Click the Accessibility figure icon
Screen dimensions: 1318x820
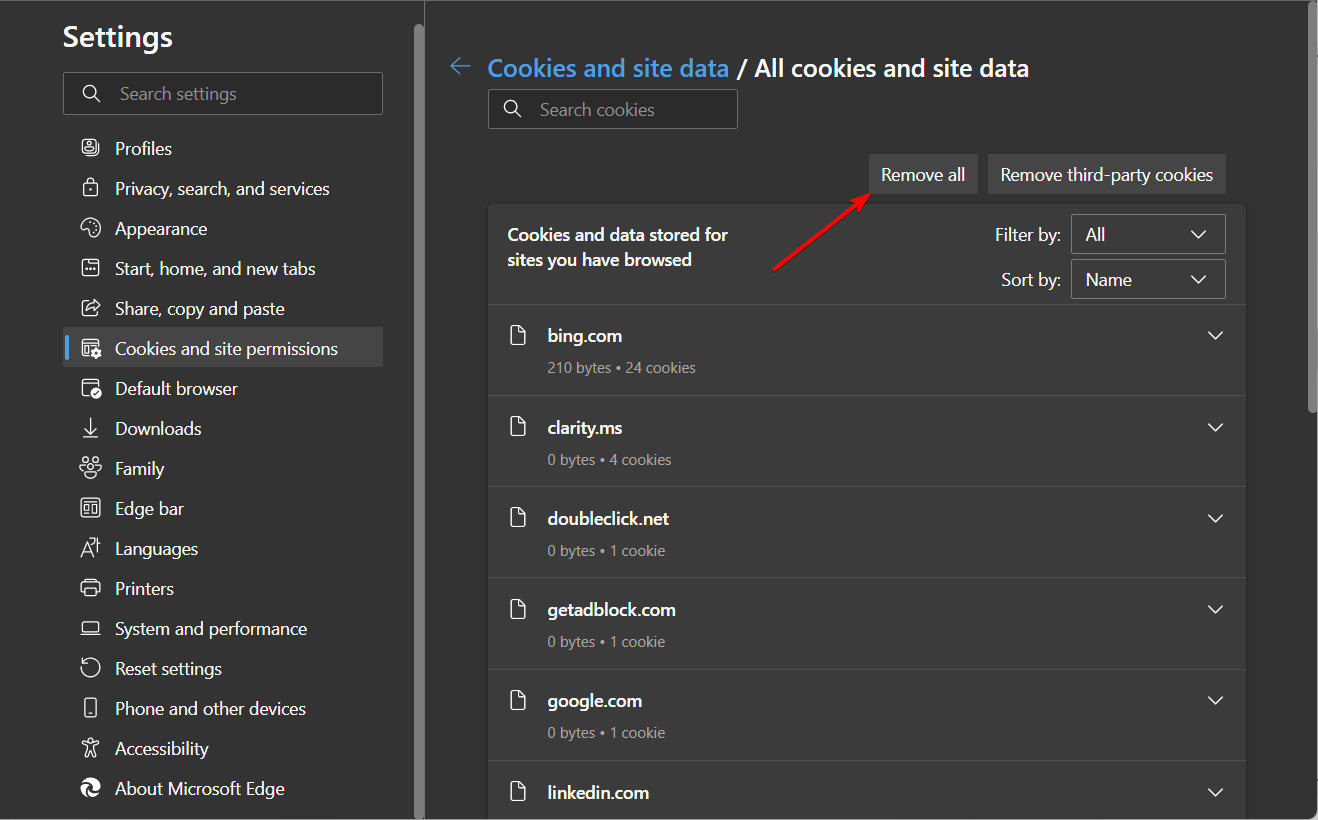click(x=91, y=748)
